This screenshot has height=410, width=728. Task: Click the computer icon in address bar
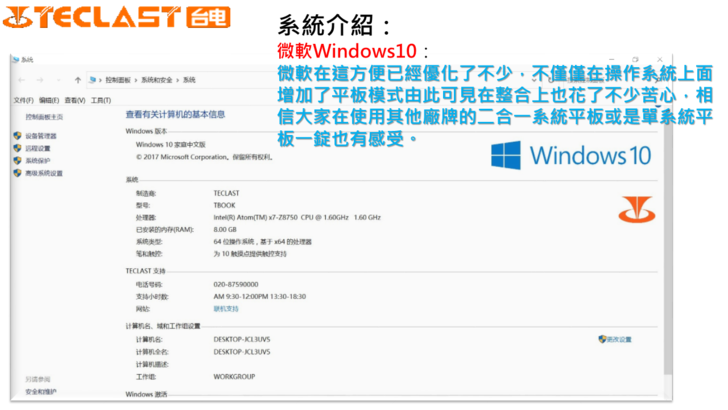pyautogui.click(x=92, y=80)
